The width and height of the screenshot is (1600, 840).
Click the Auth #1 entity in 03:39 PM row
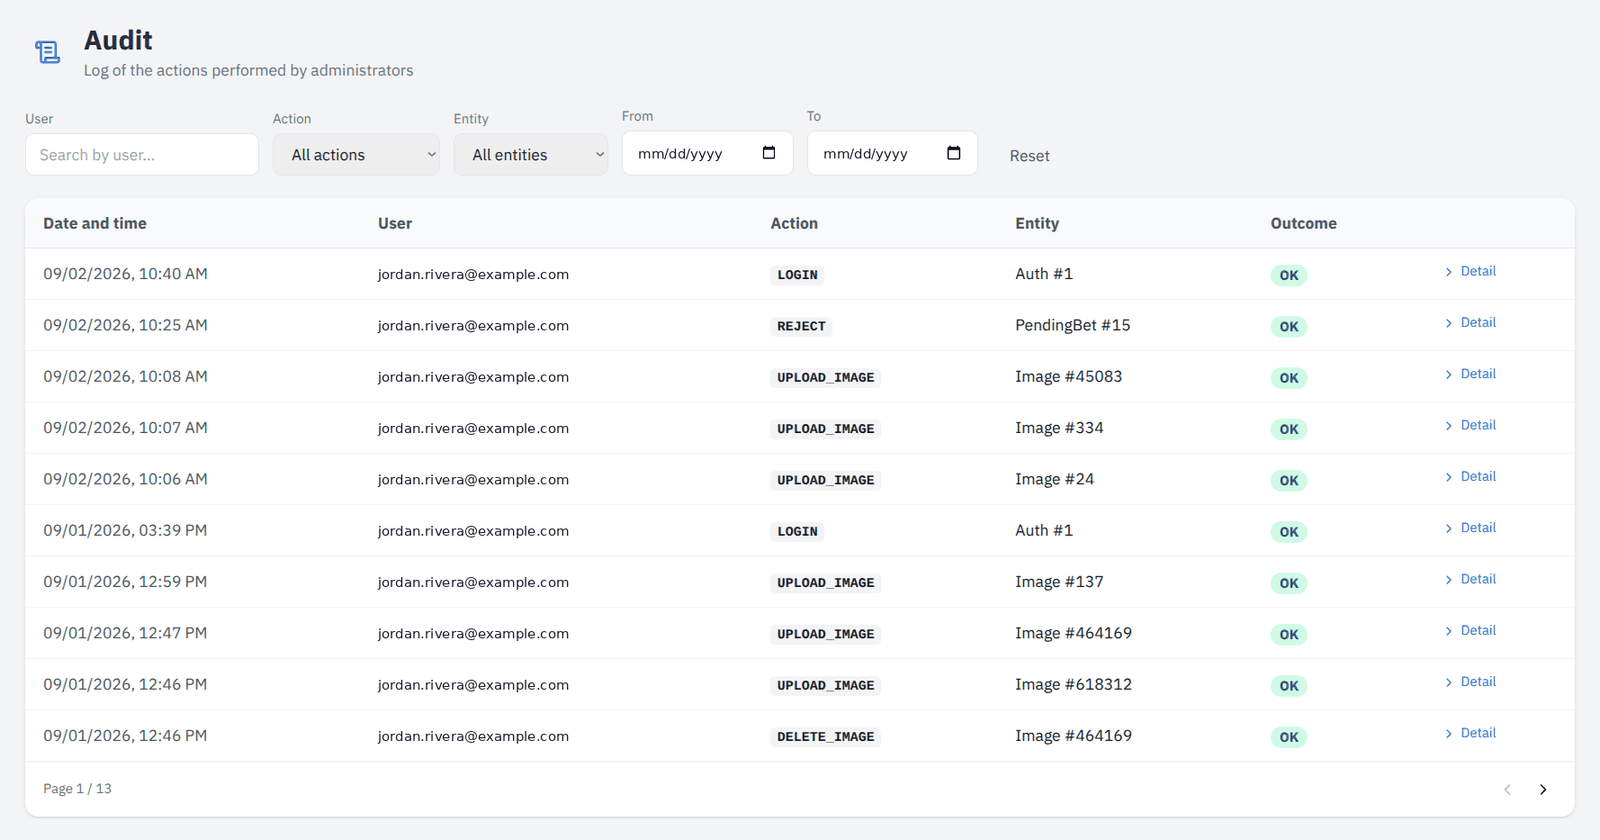click(x=1044, y=530)
